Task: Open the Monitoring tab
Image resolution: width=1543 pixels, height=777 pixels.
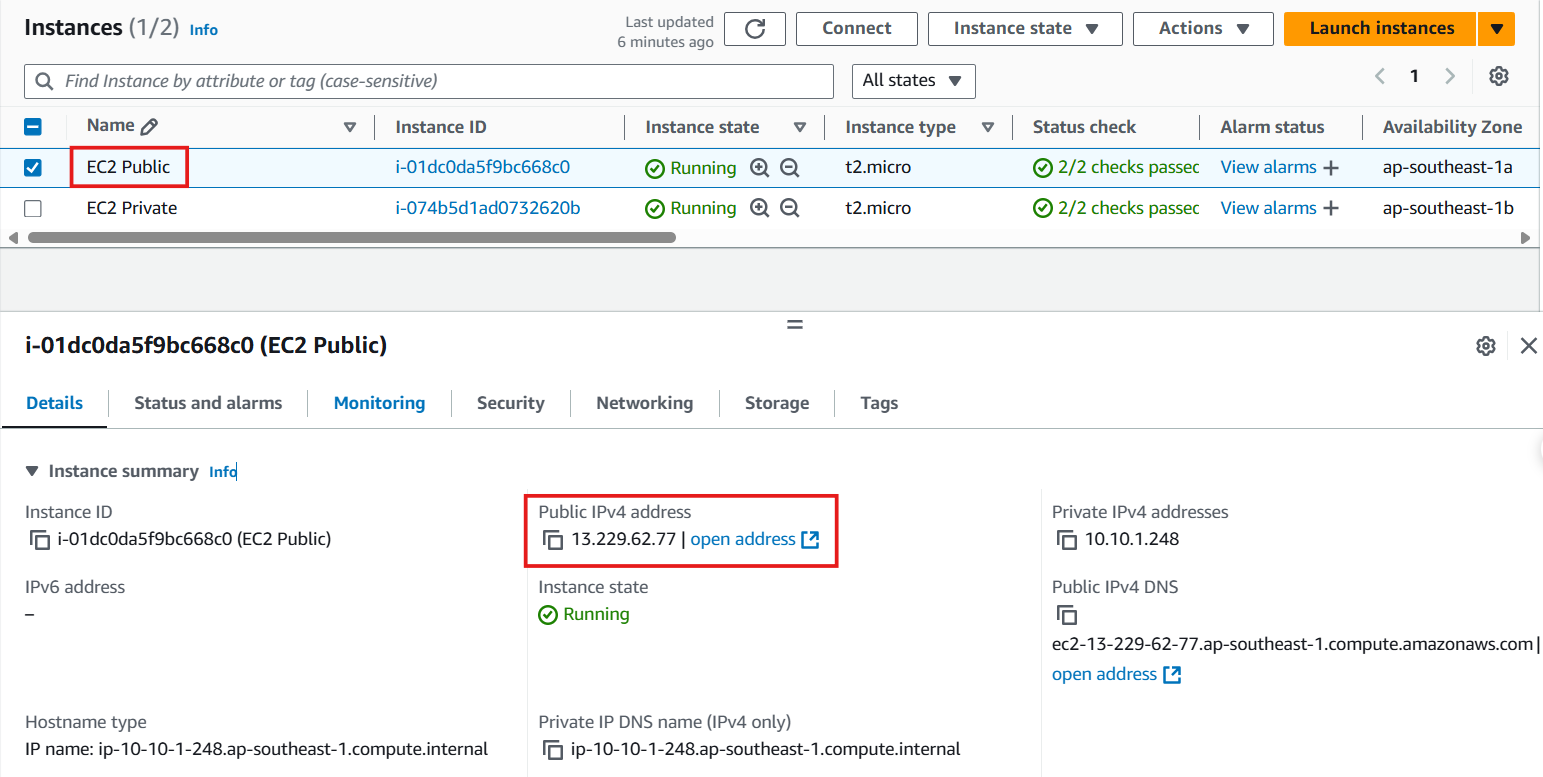Action: pos(379,403)
